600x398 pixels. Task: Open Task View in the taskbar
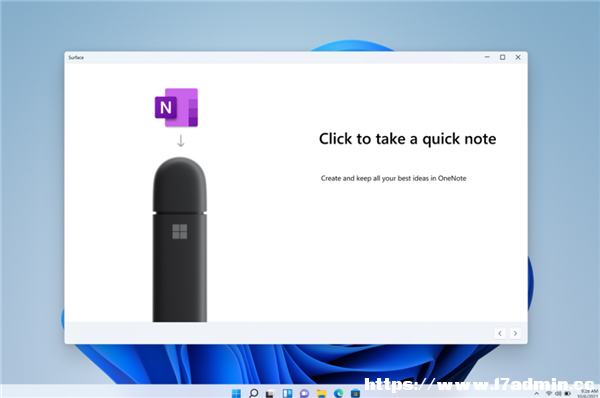coord(270,393)
